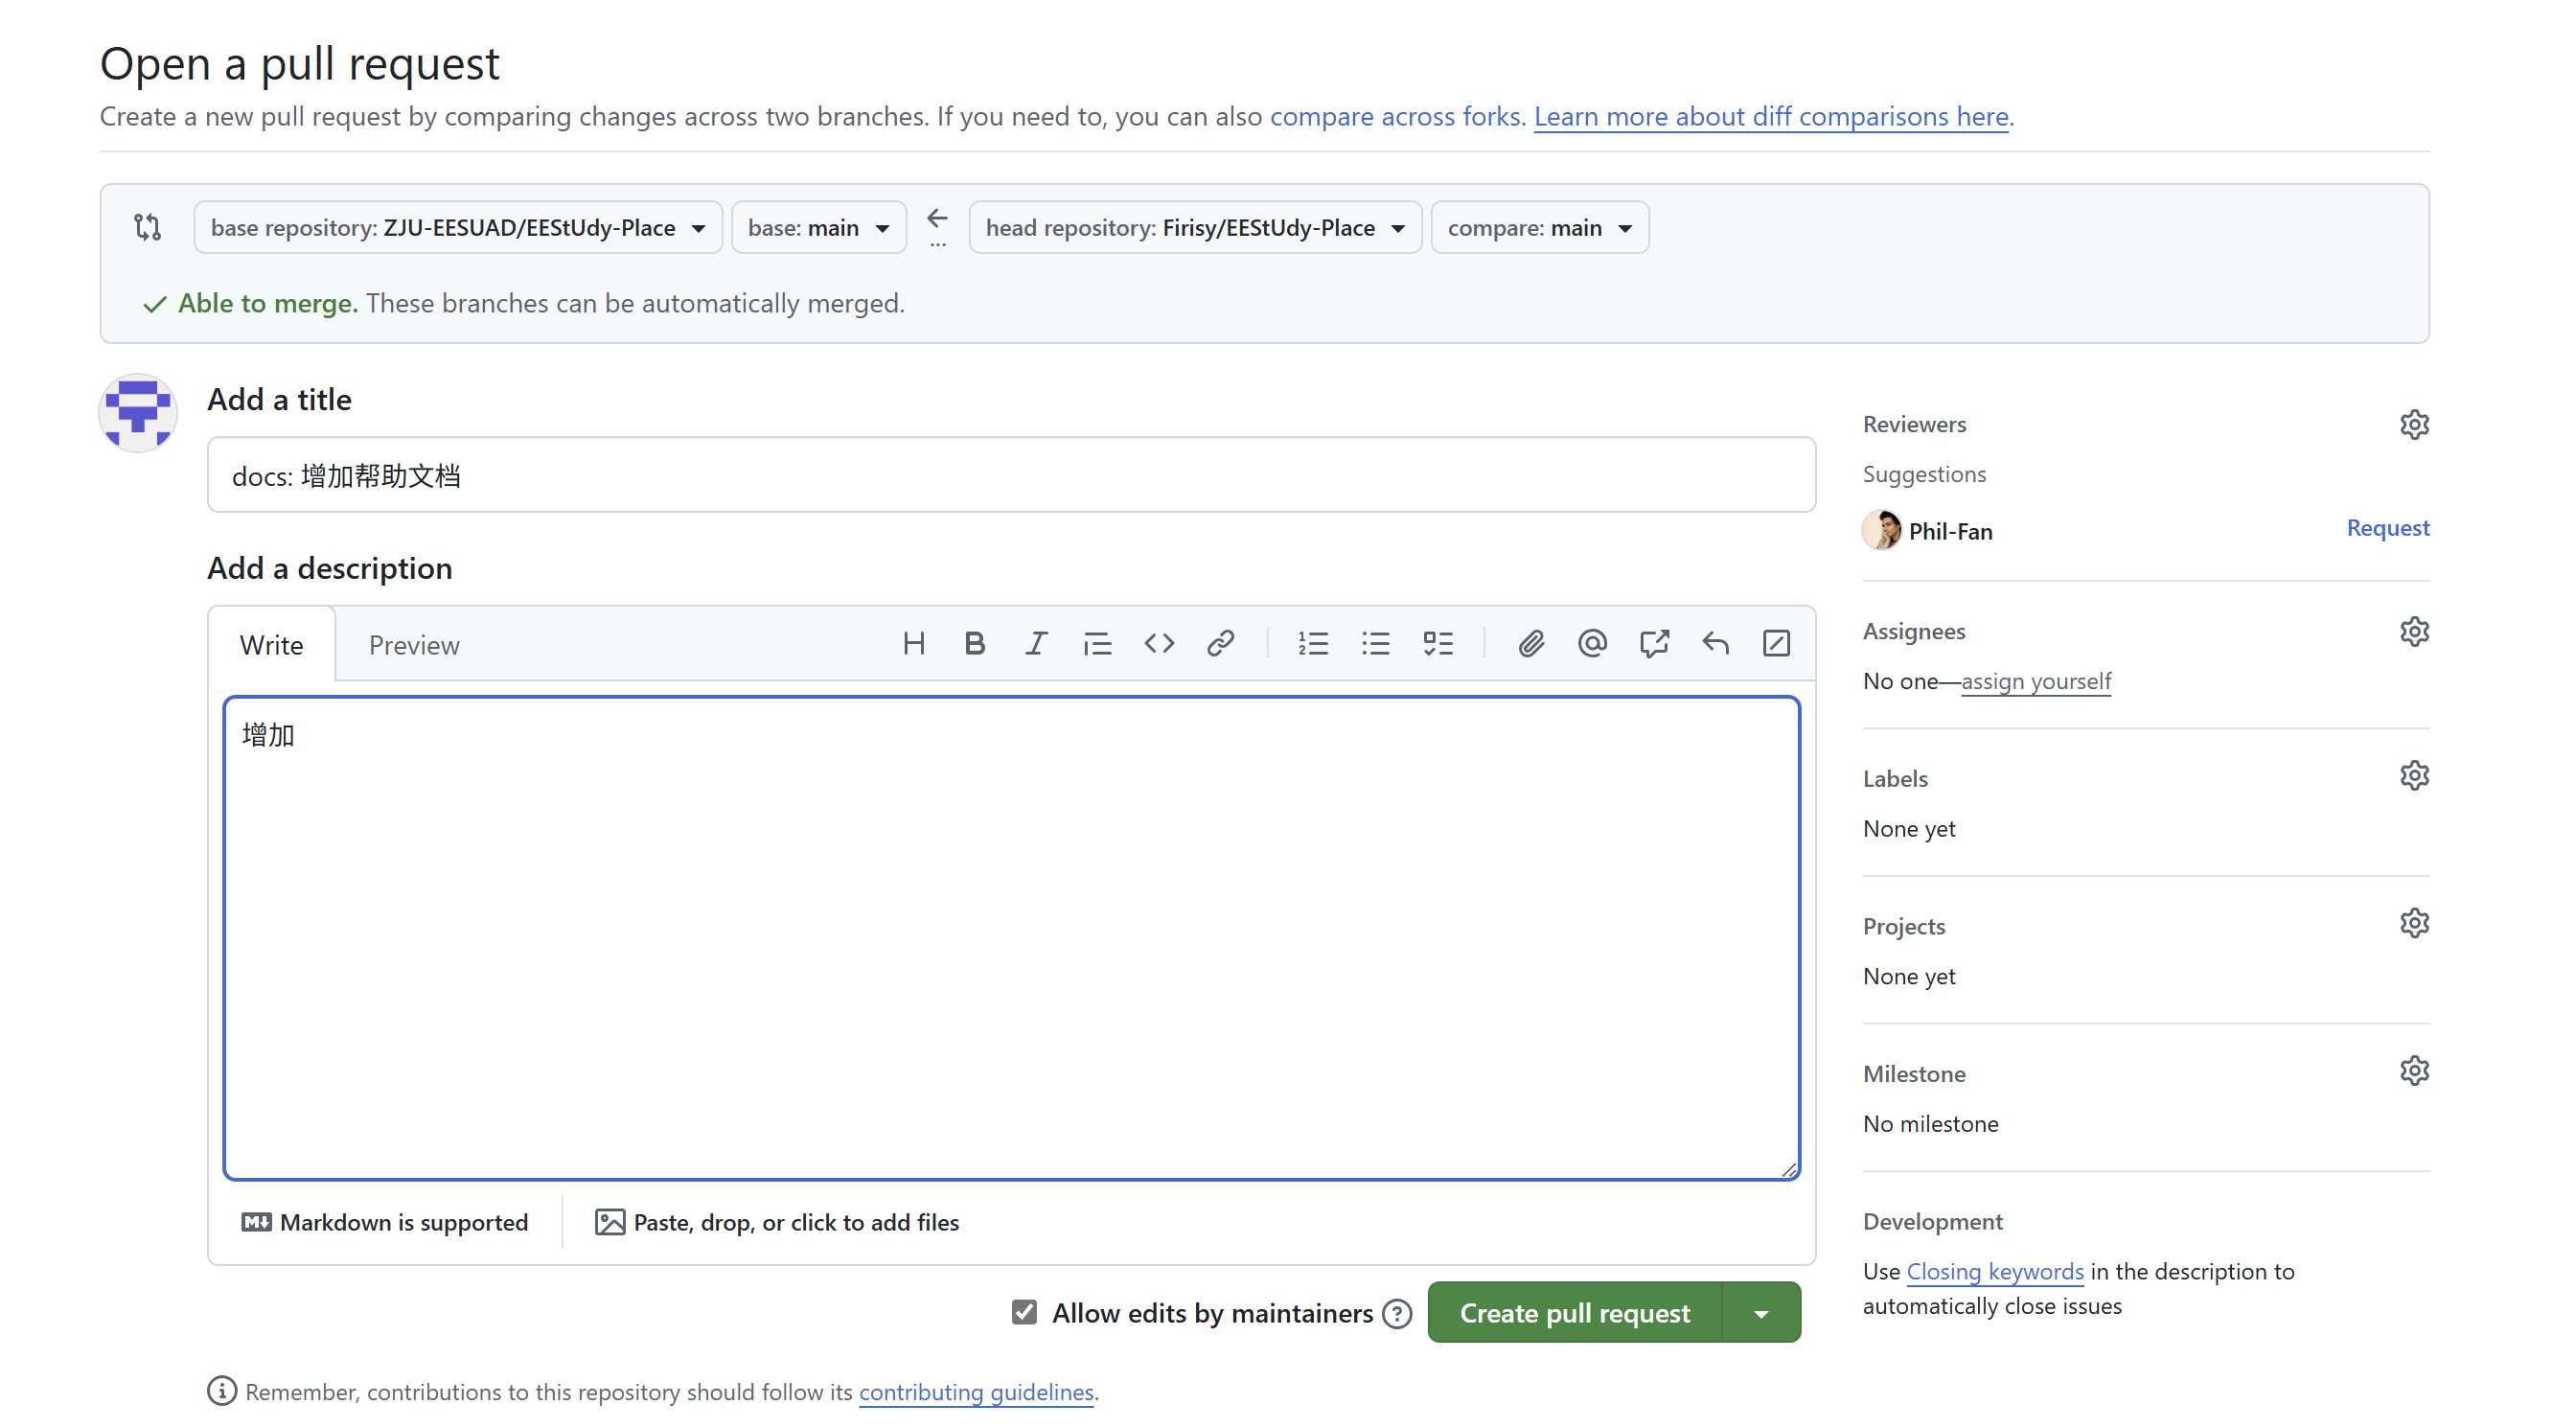This screenshot has width=2576, height=1428.
Task: Switch to the Preview tab
Action: pos(413,645)
